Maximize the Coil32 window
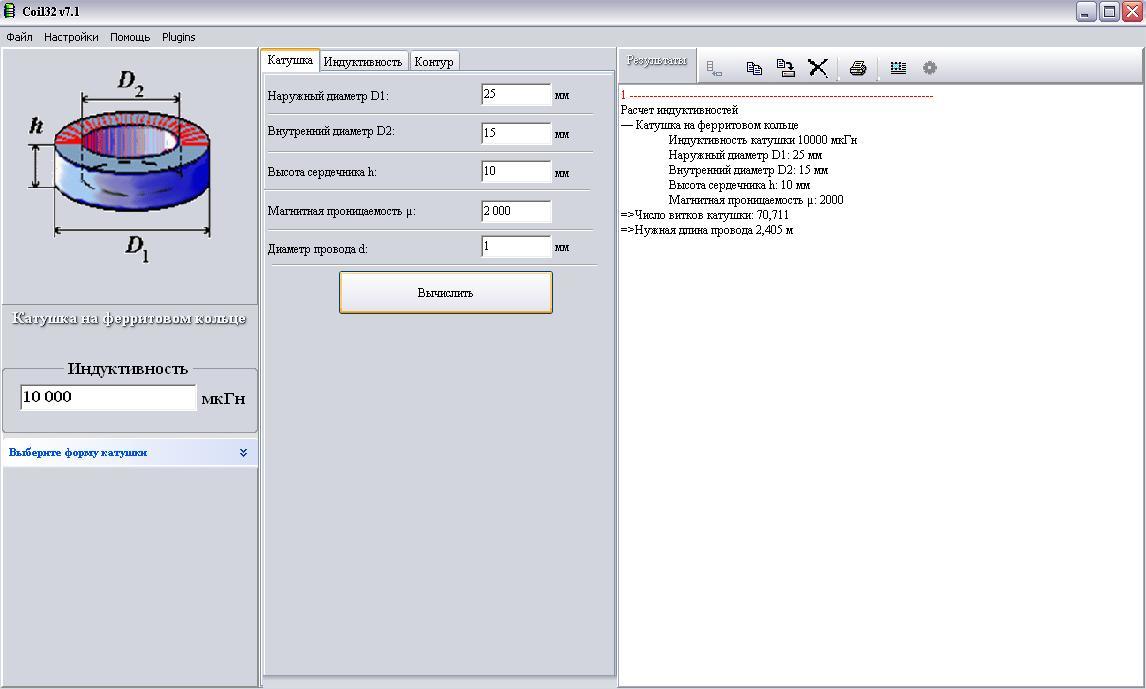The width and height of the screenshot is (1146, 689). (1109, 12)
